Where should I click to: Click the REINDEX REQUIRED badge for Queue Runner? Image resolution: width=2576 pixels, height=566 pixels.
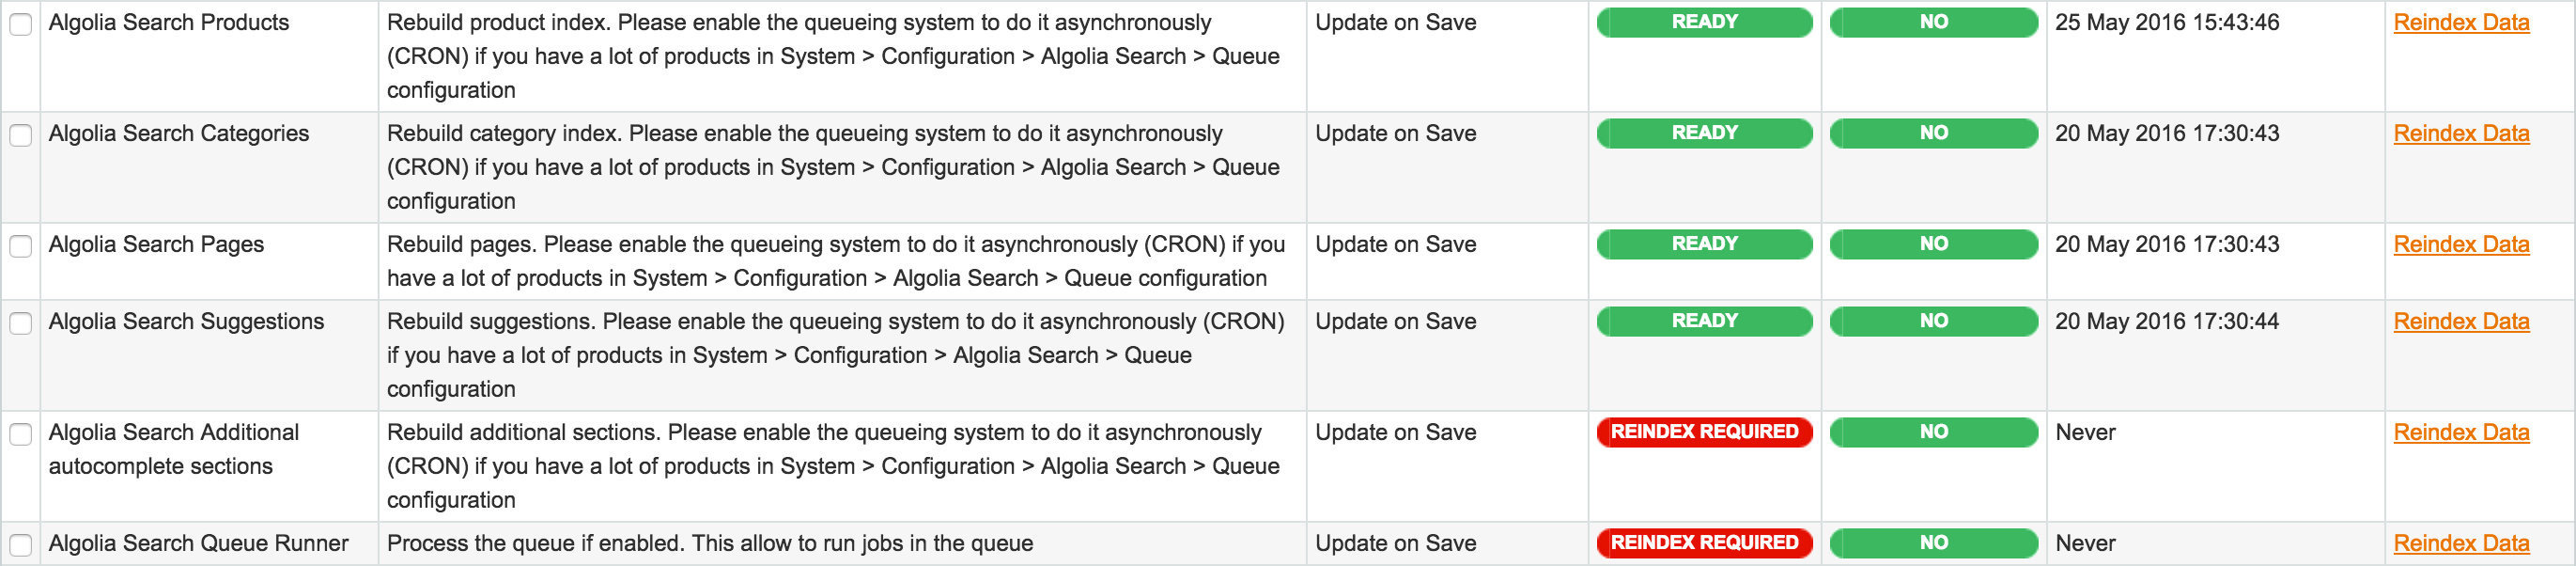(1703, 543)
